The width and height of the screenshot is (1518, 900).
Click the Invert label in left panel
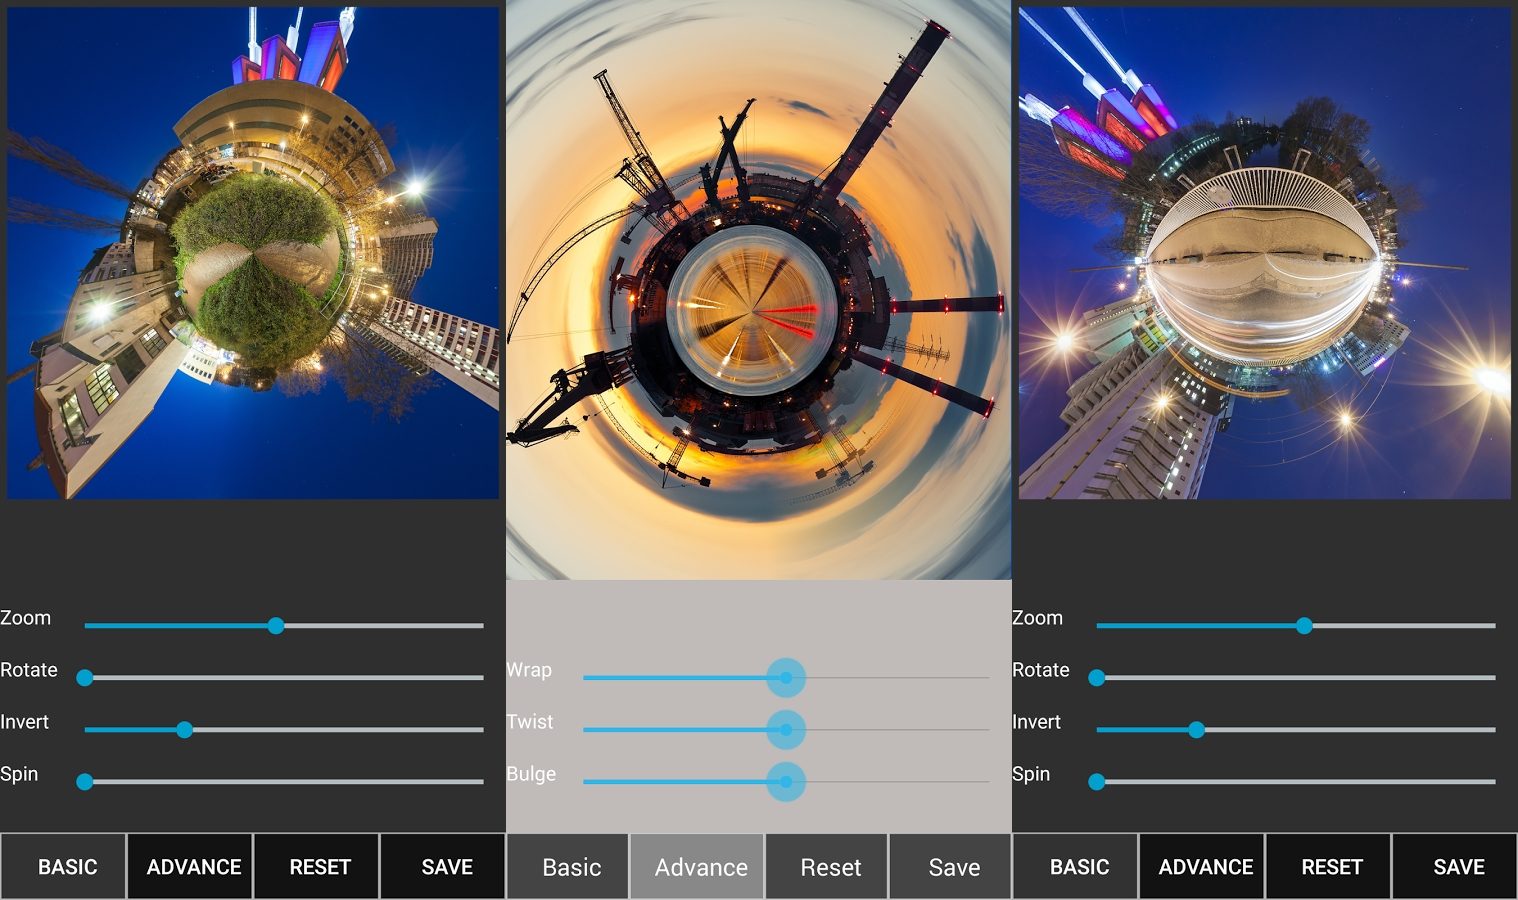[25, 722]
